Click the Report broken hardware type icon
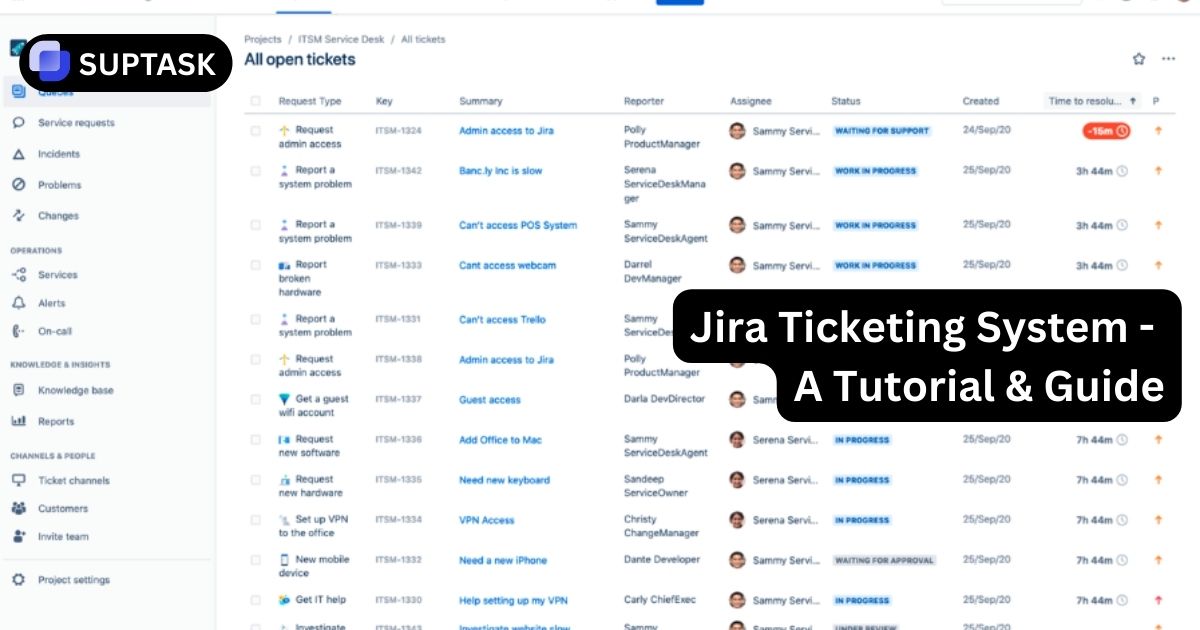This screenshot has width=1200, height=630. 284,265
